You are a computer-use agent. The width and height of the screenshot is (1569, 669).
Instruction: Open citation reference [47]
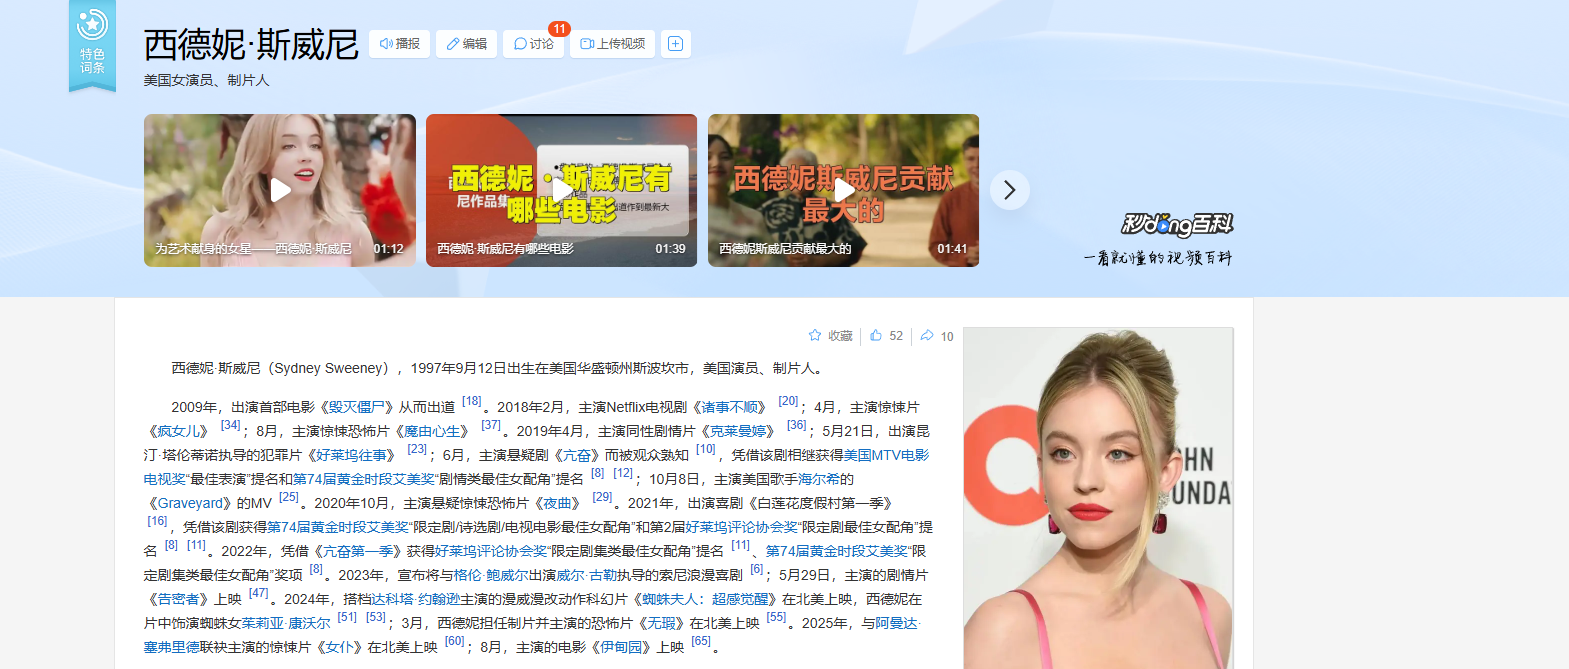[x=258, y=593]
